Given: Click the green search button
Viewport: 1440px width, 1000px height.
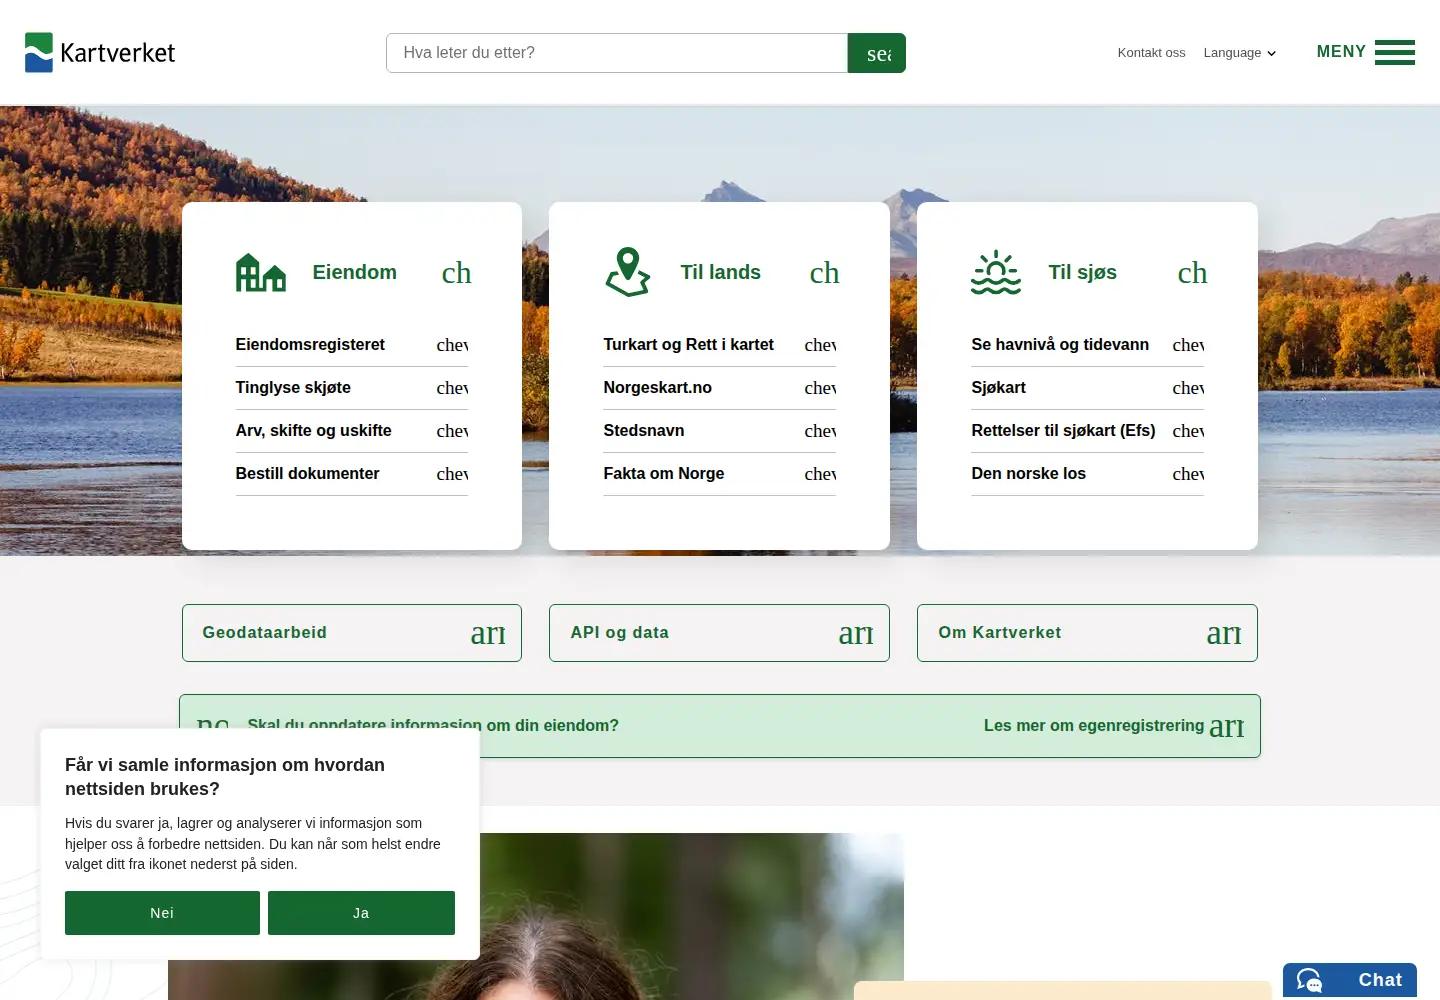Looking at the screenshot, I should point(877,53).
